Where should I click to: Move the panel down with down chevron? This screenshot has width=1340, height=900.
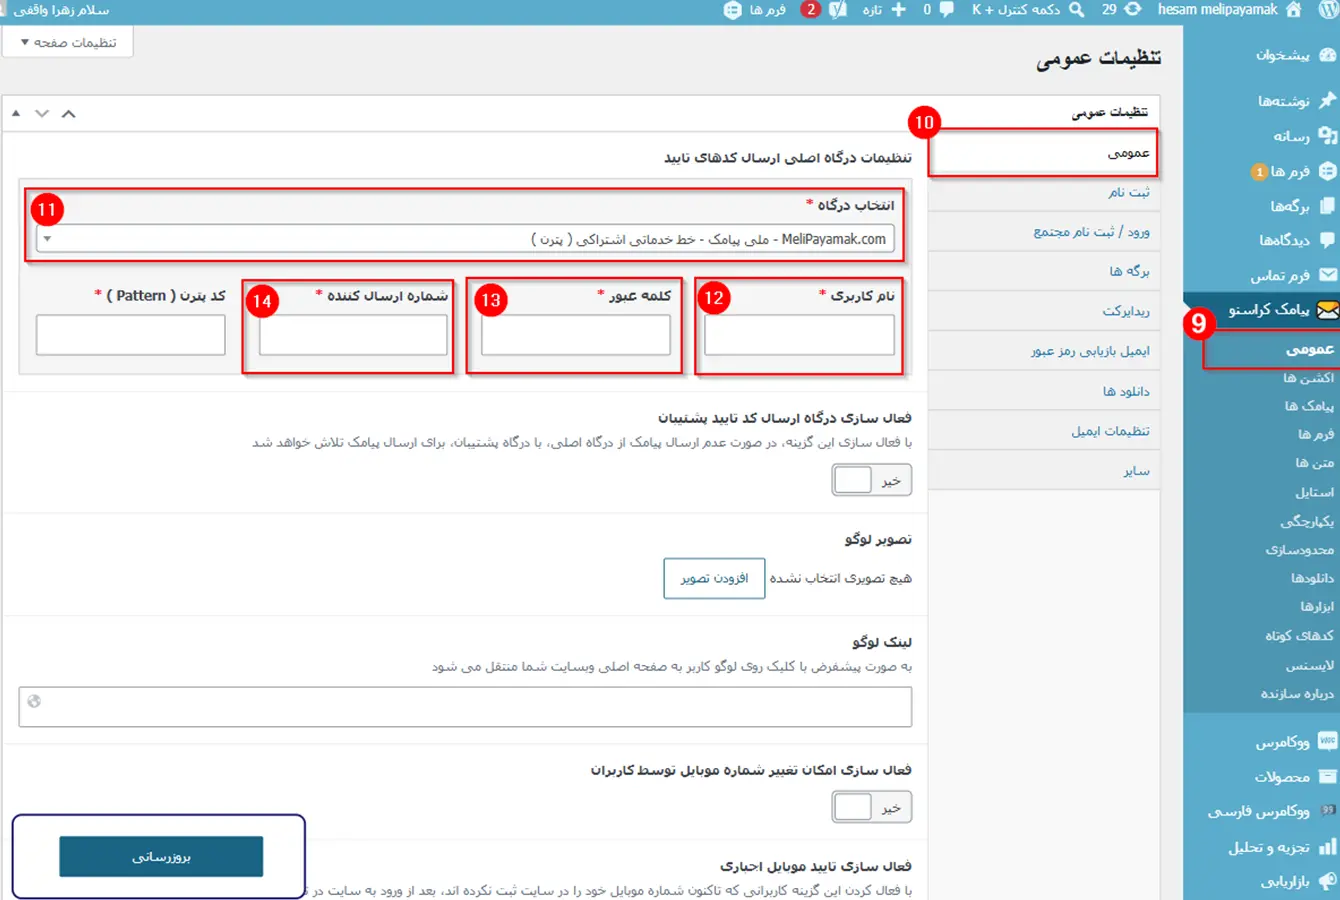pyautogui.click(x=42, y=113)
